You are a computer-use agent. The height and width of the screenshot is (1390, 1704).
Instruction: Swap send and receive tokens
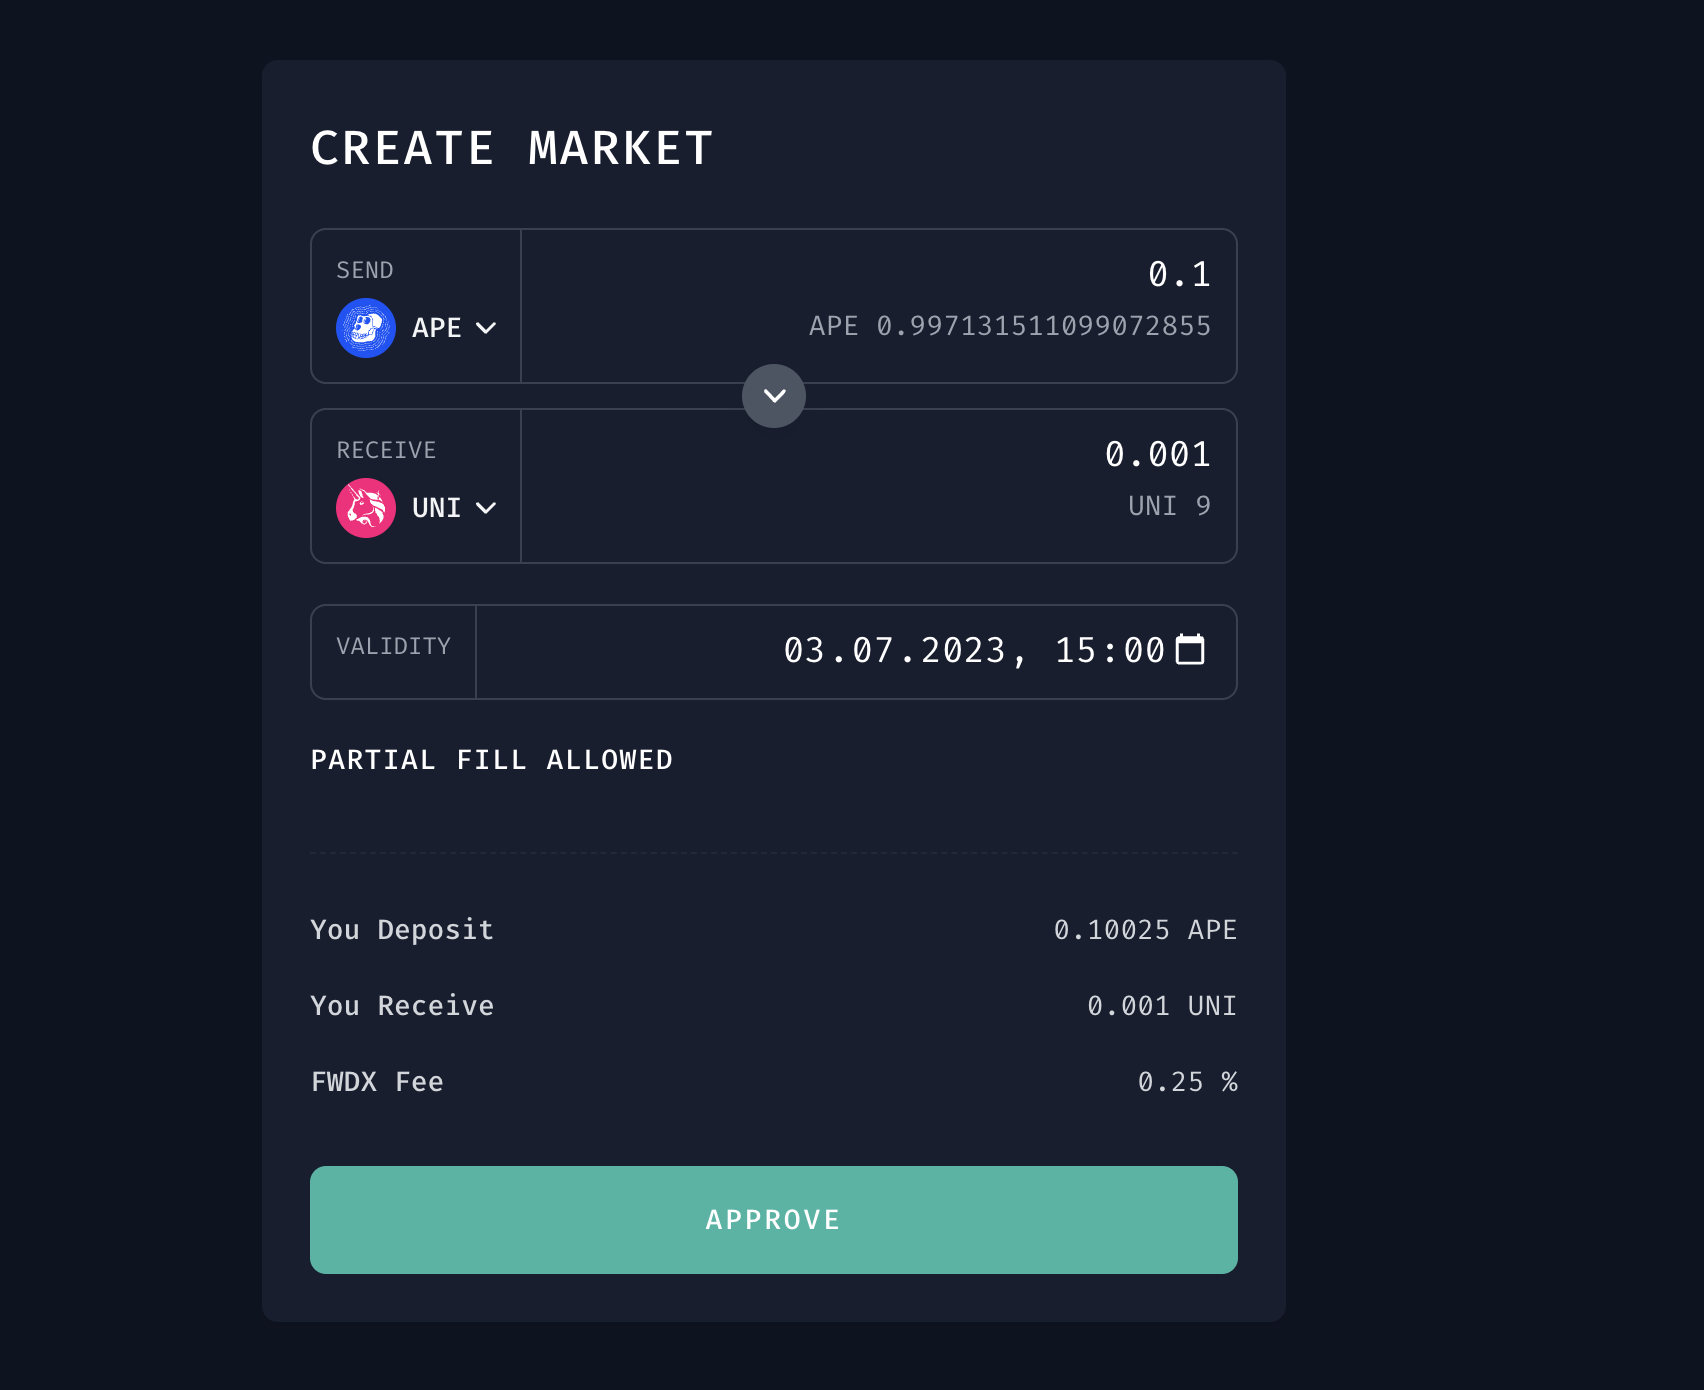coord(774,396)
